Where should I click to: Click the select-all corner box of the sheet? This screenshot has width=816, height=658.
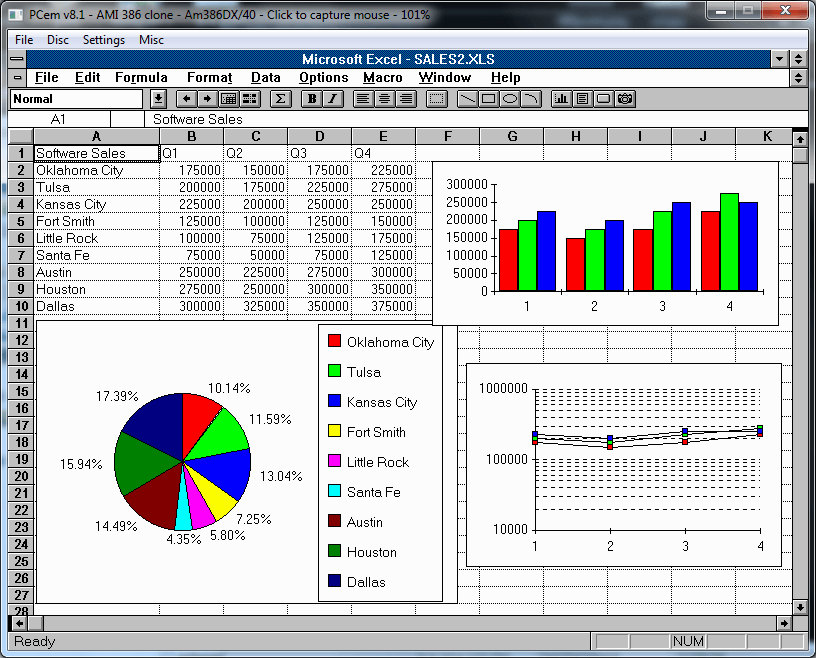(21, 136)
